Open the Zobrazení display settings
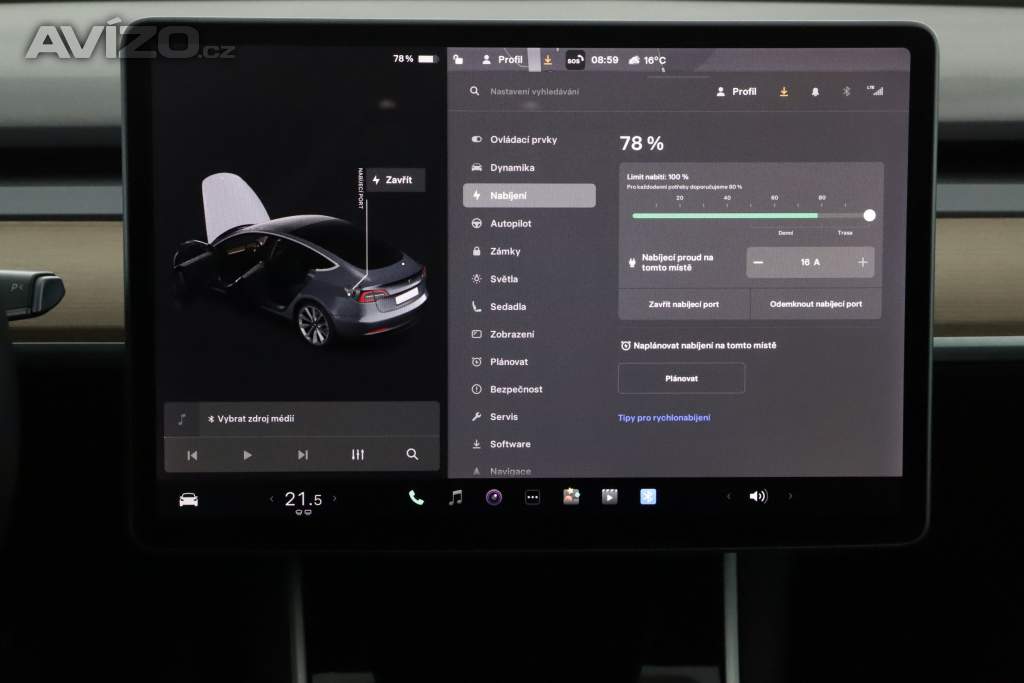 [503, 334]
